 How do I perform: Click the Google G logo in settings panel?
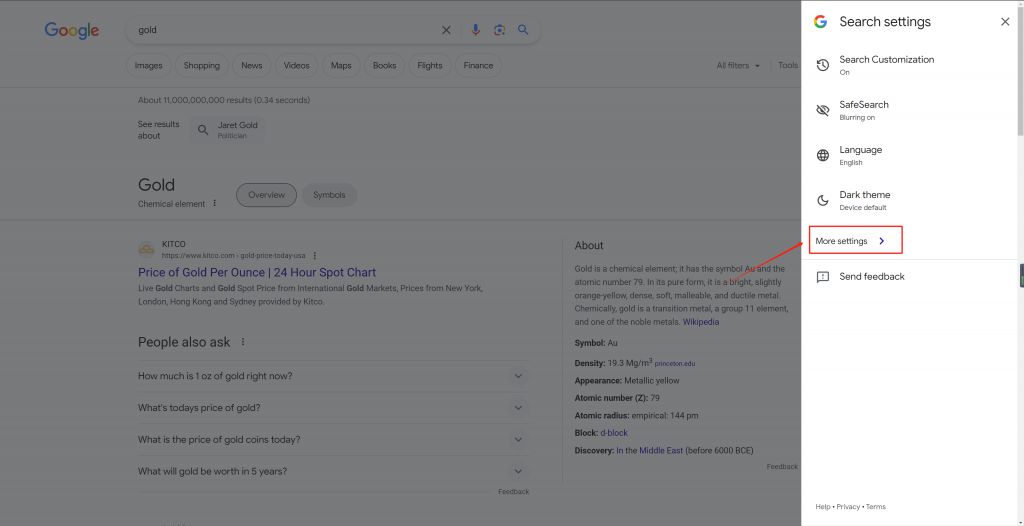(x=820, y=22)
